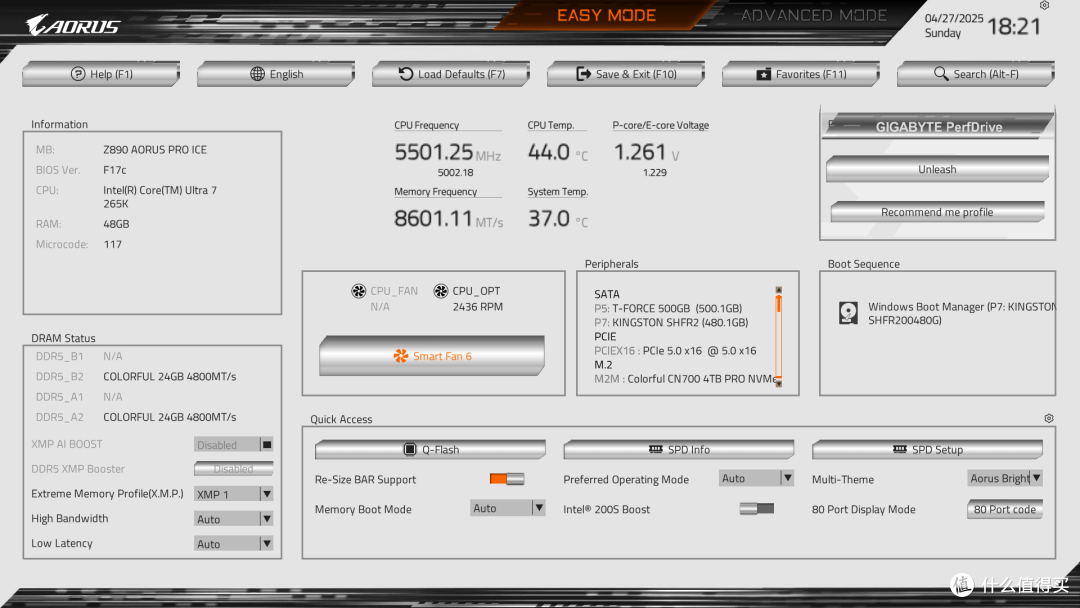This screenshot has height=608, width=1080.
Task: Click P7: KINGSTON SHFR2 entry
Action: pyautogui.click(x=671, y=322)
